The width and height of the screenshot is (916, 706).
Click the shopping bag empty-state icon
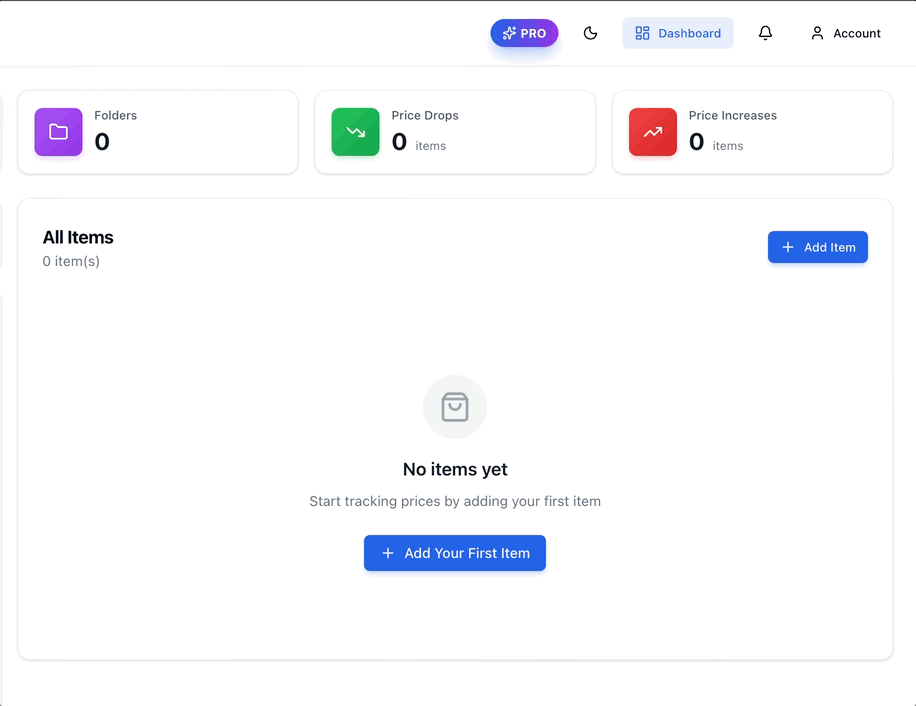click(x=455, y=407)
